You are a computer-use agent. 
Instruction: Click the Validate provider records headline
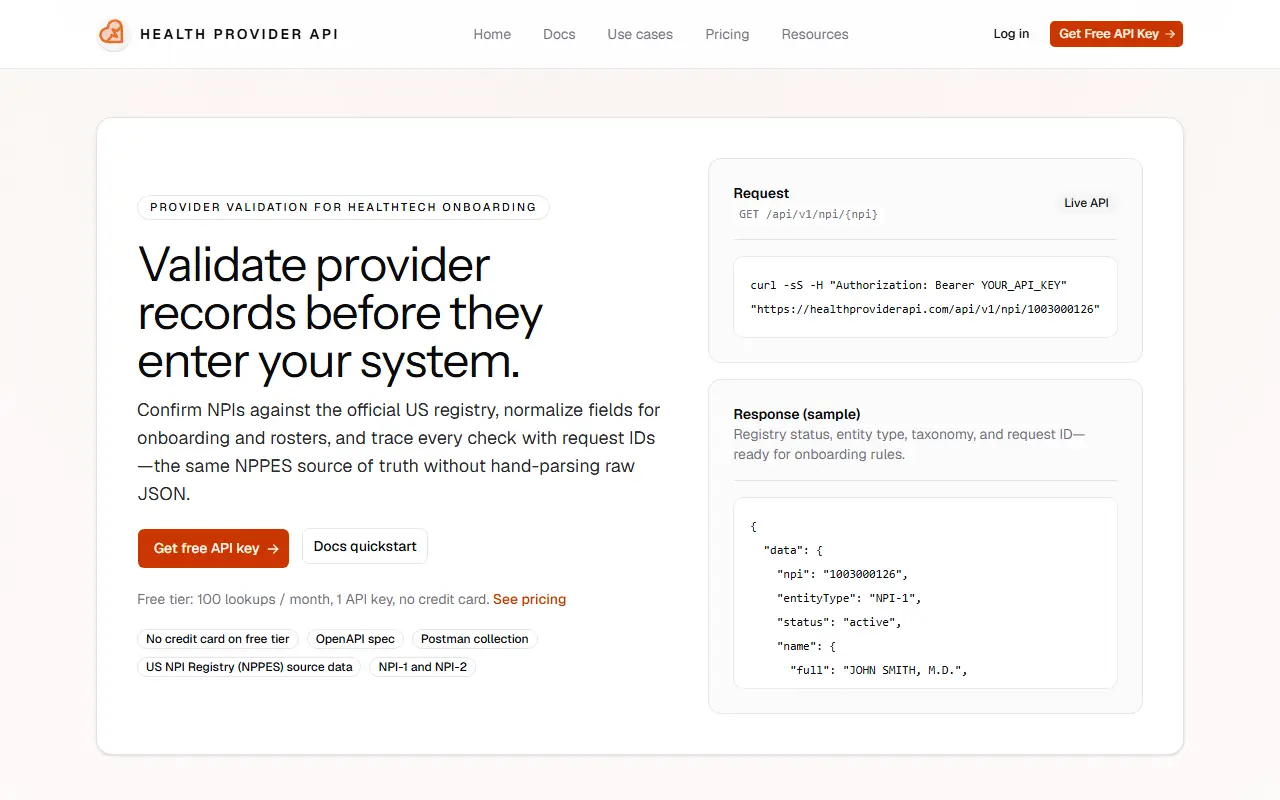click(x=341, y=313)
